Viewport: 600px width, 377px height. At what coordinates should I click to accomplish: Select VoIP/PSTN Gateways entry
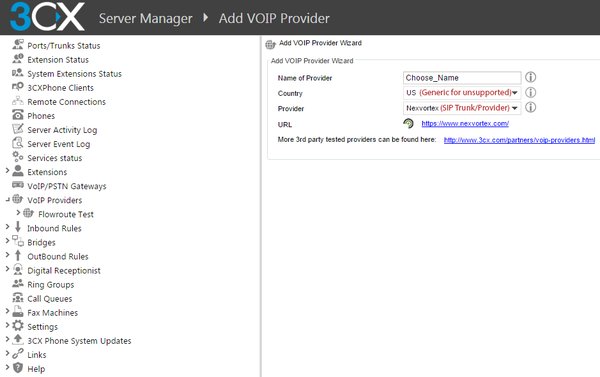67,186
